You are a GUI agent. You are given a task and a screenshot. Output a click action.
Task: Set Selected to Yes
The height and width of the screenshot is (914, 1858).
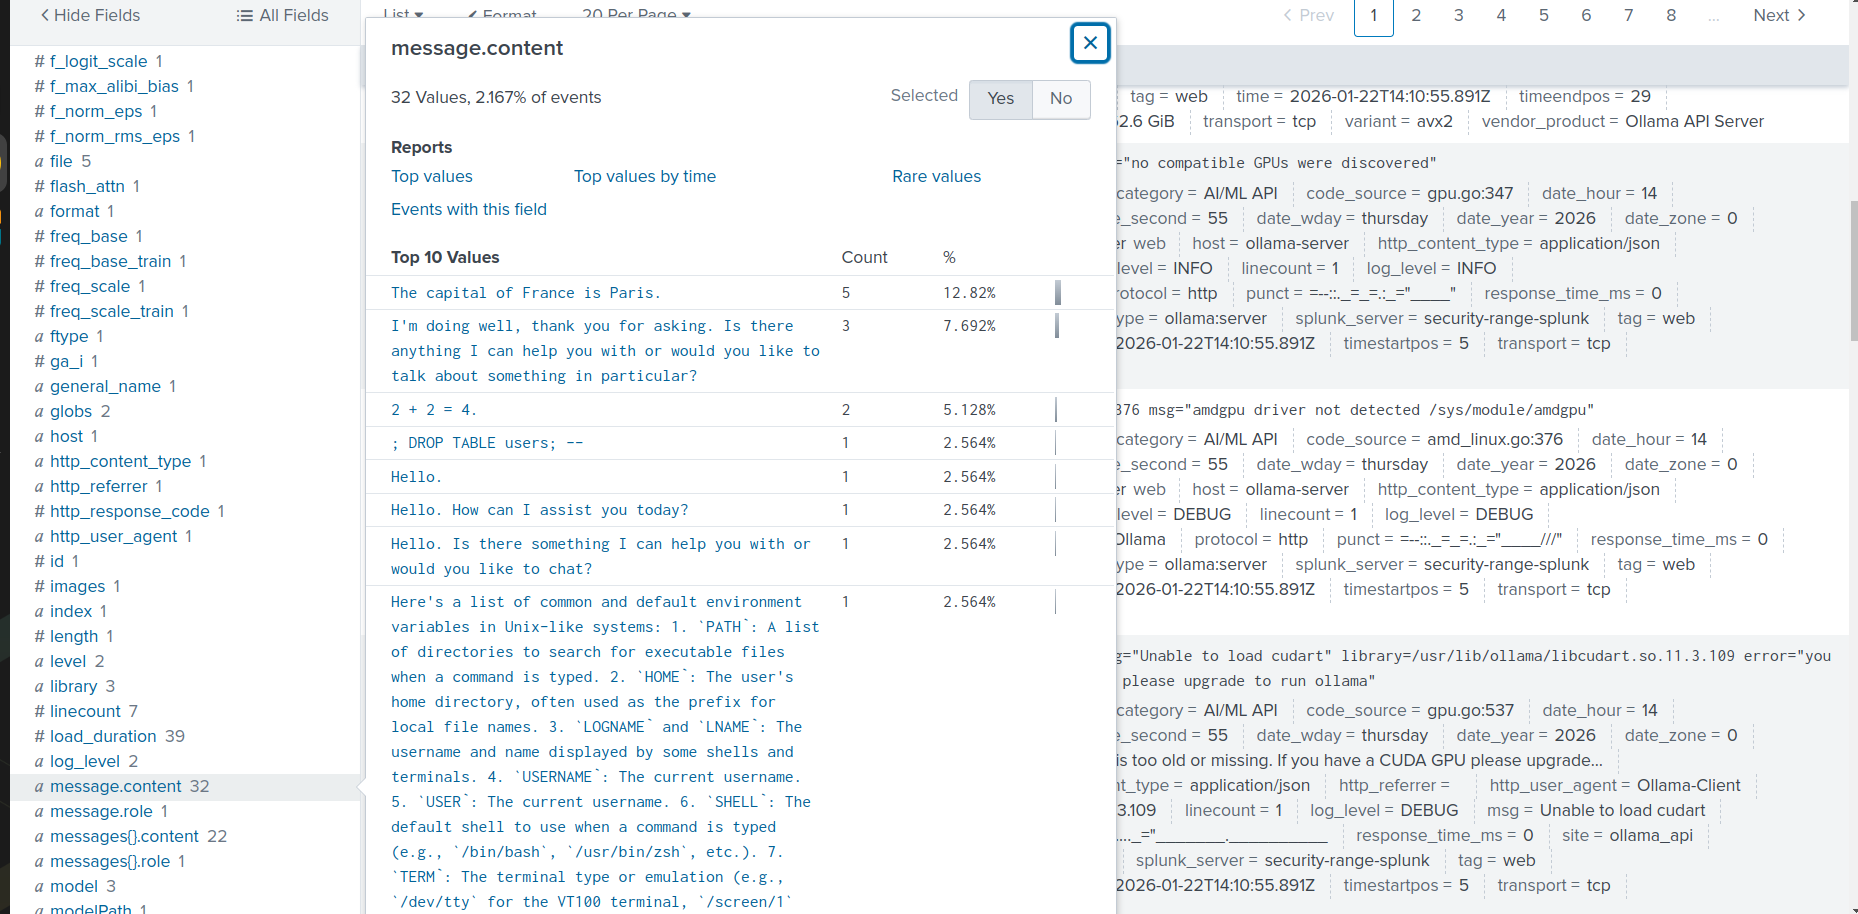click(x=1000, y=98)
